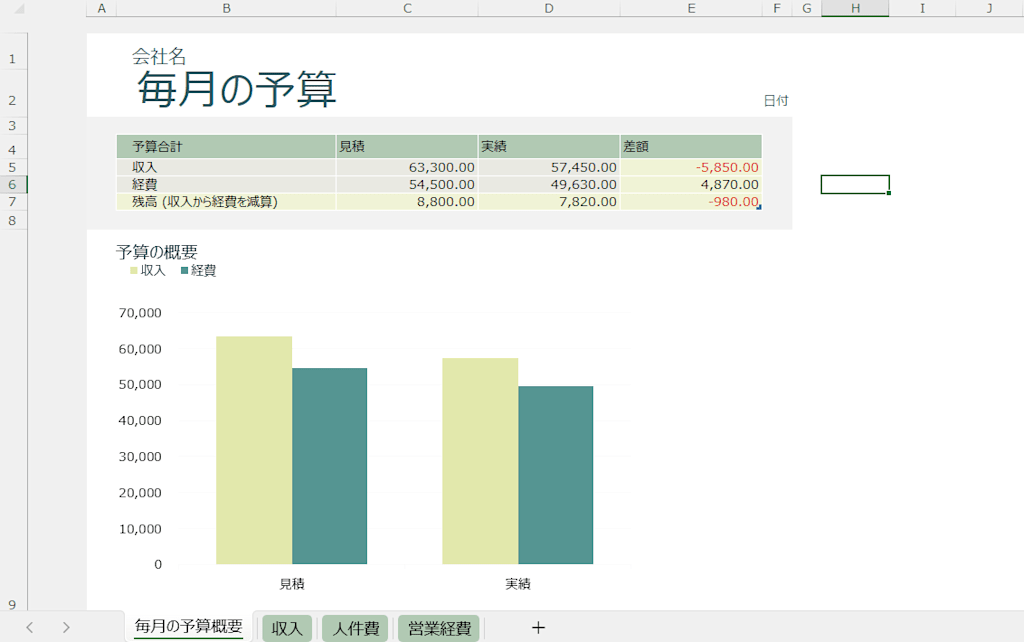
Task: Switch to the 人件費 sheet tab
Action: point(355,628)
